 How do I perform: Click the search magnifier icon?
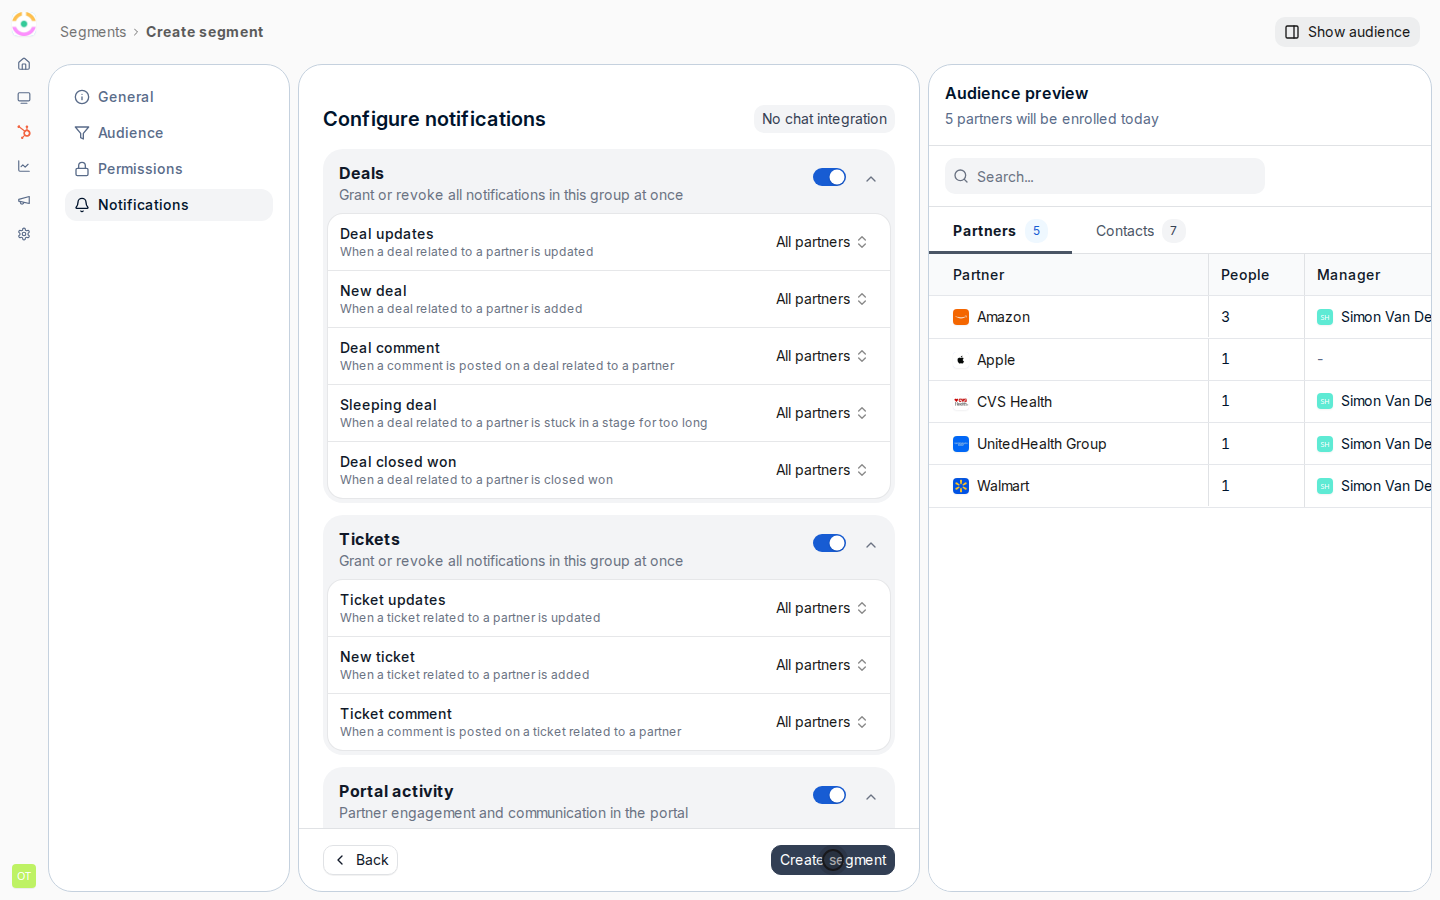coord(961,176)
